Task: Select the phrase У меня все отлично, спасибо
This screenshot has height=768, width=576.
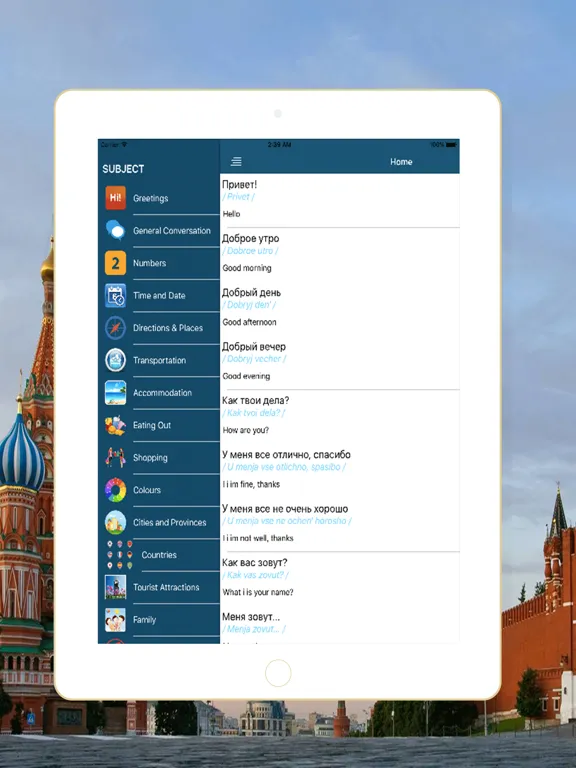Action: click(286, 455)
